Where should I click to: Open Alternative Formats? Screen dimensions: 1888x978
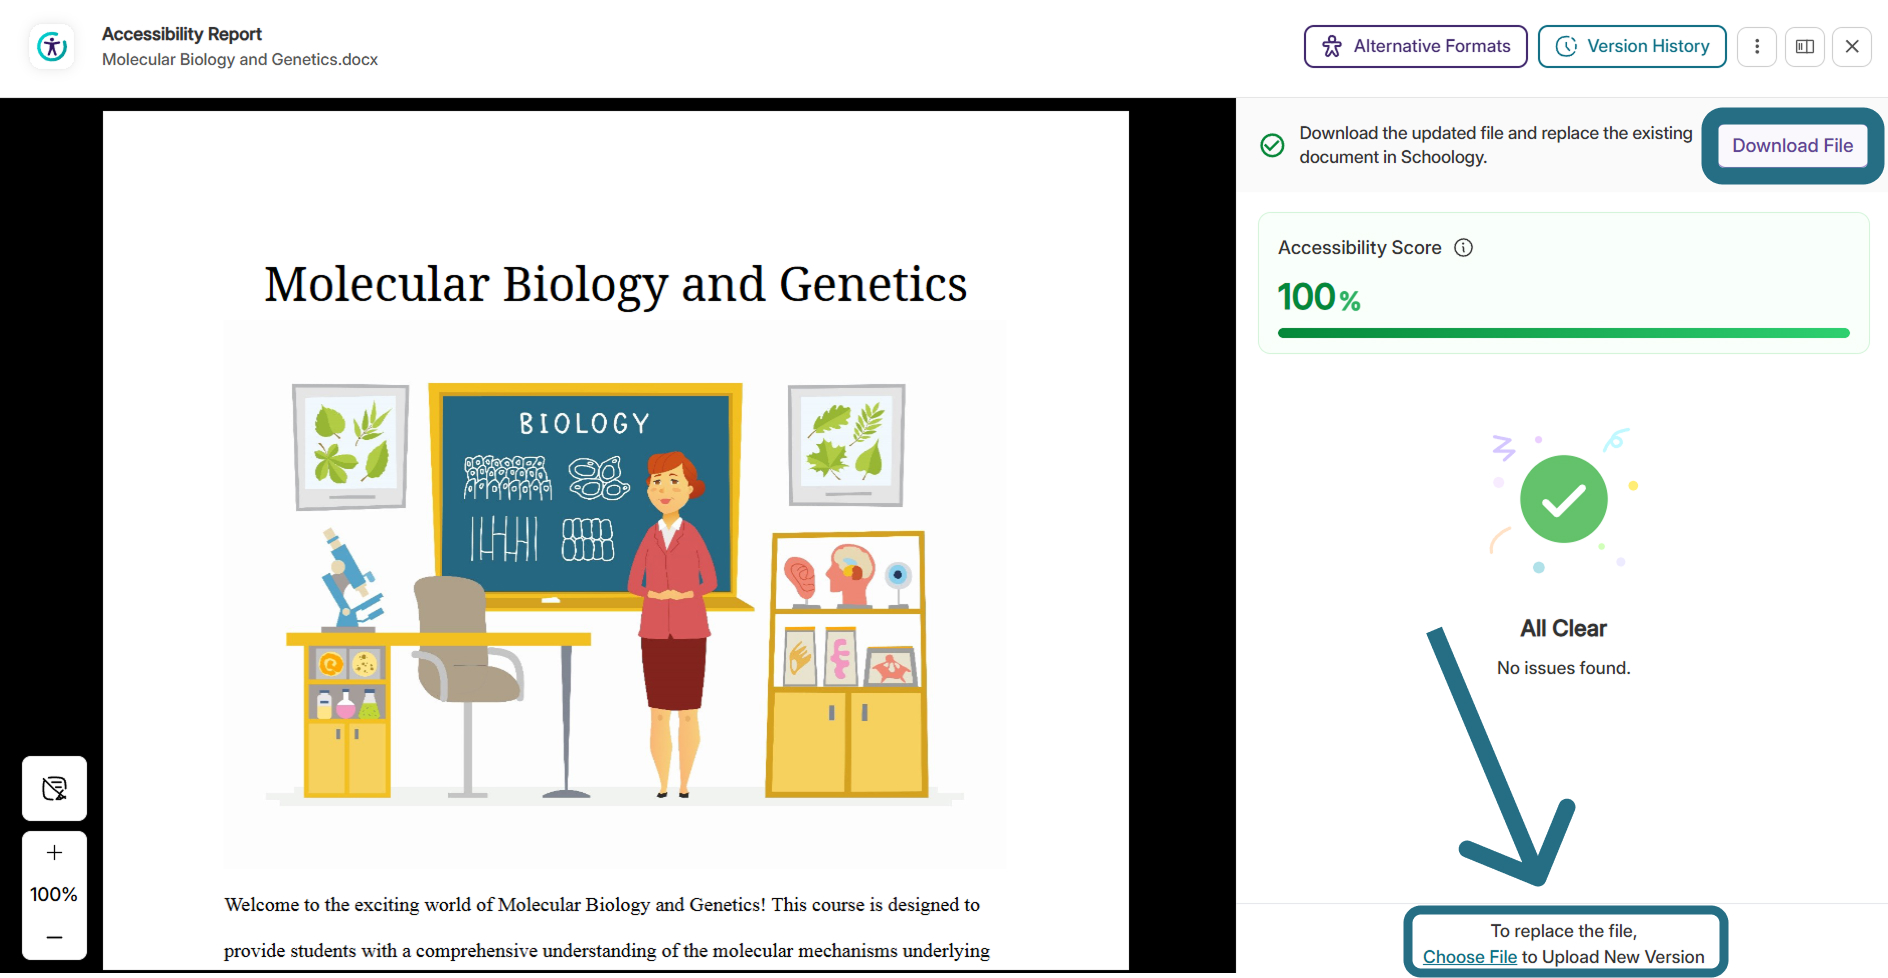pyautogui.click(x=1415, y=47)
